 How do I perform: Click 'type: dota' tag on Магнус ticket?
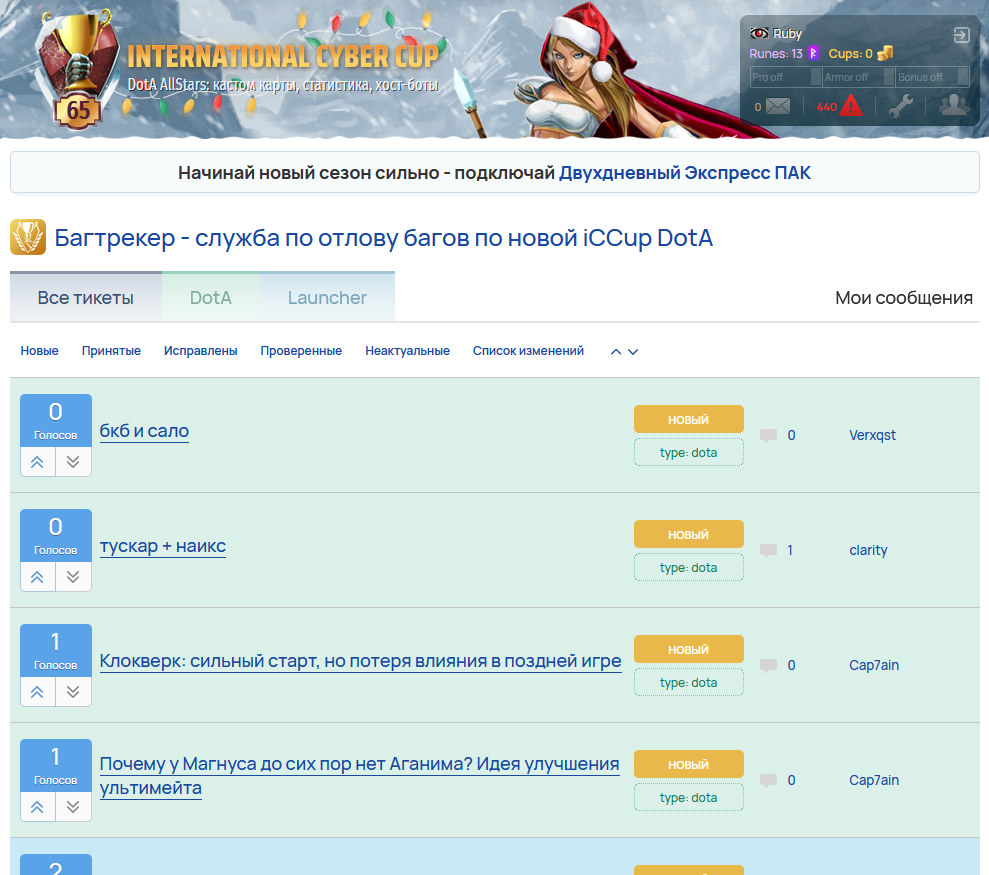(689, 797)
